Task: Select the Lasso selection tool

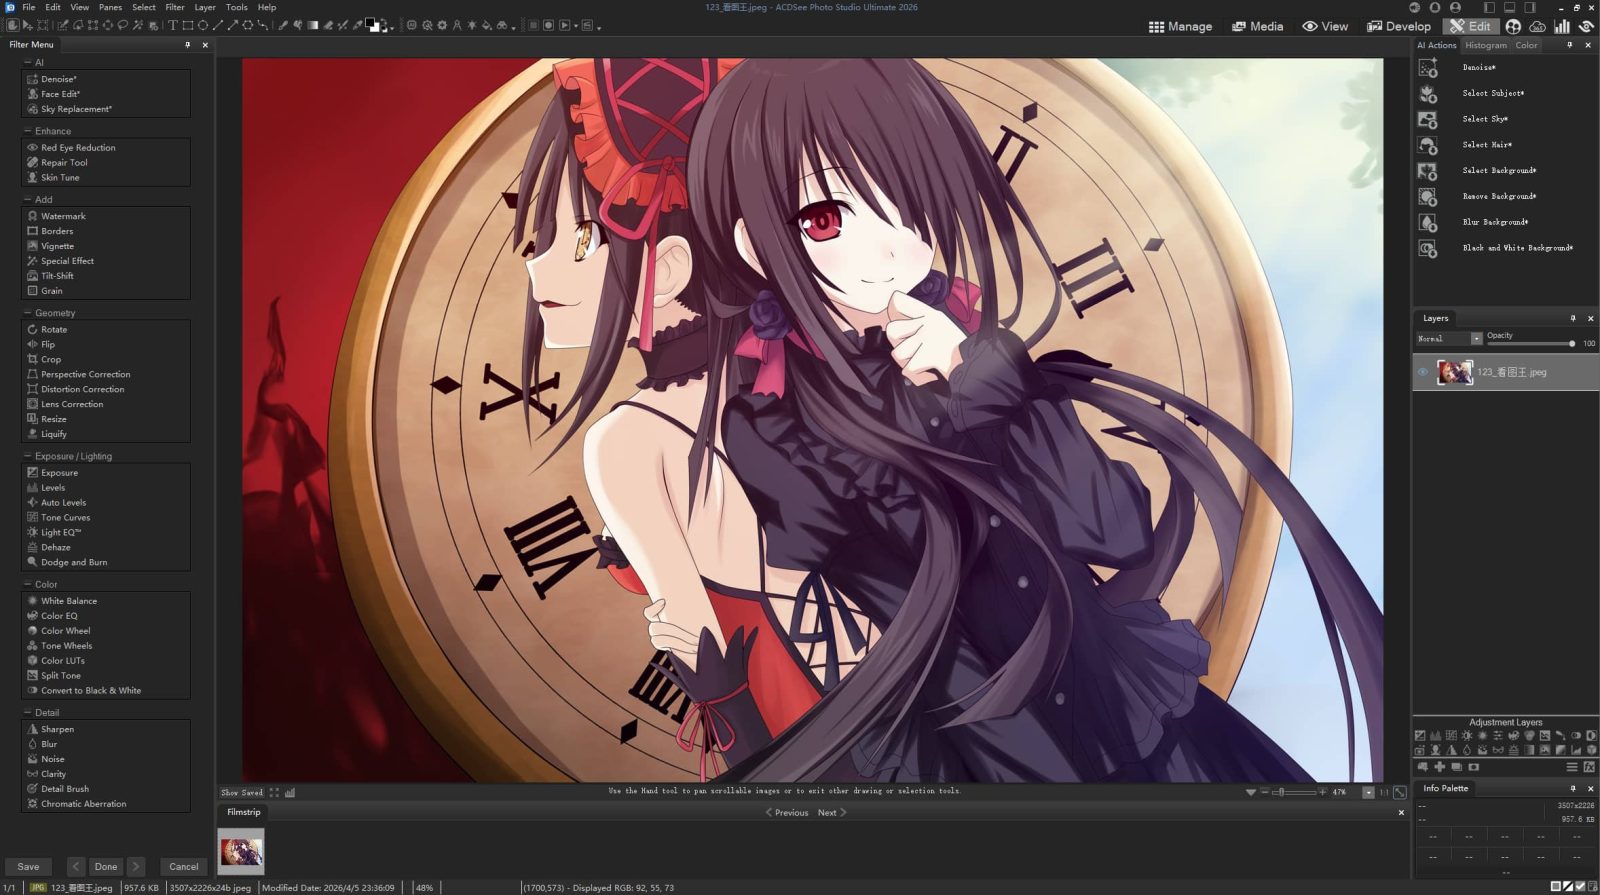Action: tap(122, 25)
